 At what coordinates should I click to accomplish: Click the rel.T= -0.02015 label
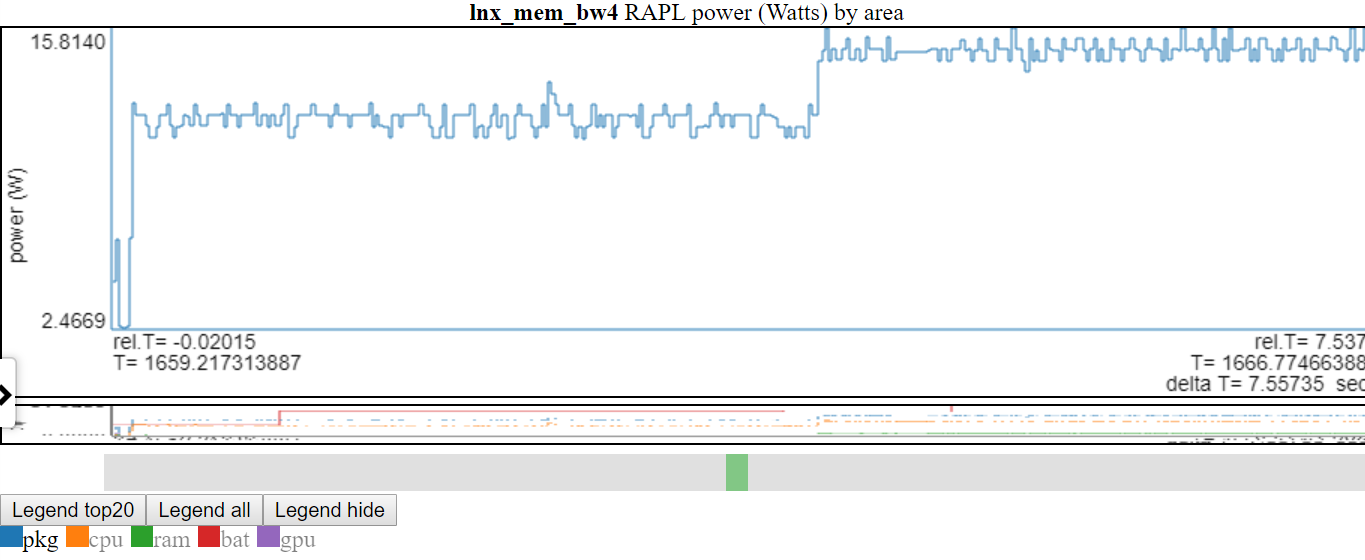click(x=184, y=343)
